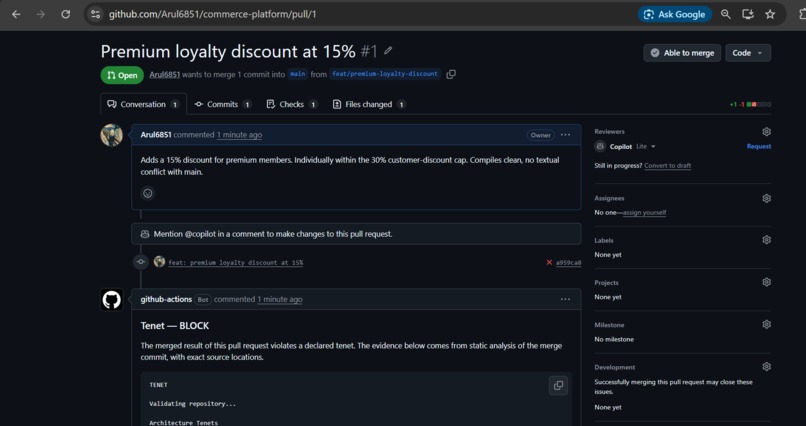
Task: Open Projects settings gear
Action: (x=766, y=282)
